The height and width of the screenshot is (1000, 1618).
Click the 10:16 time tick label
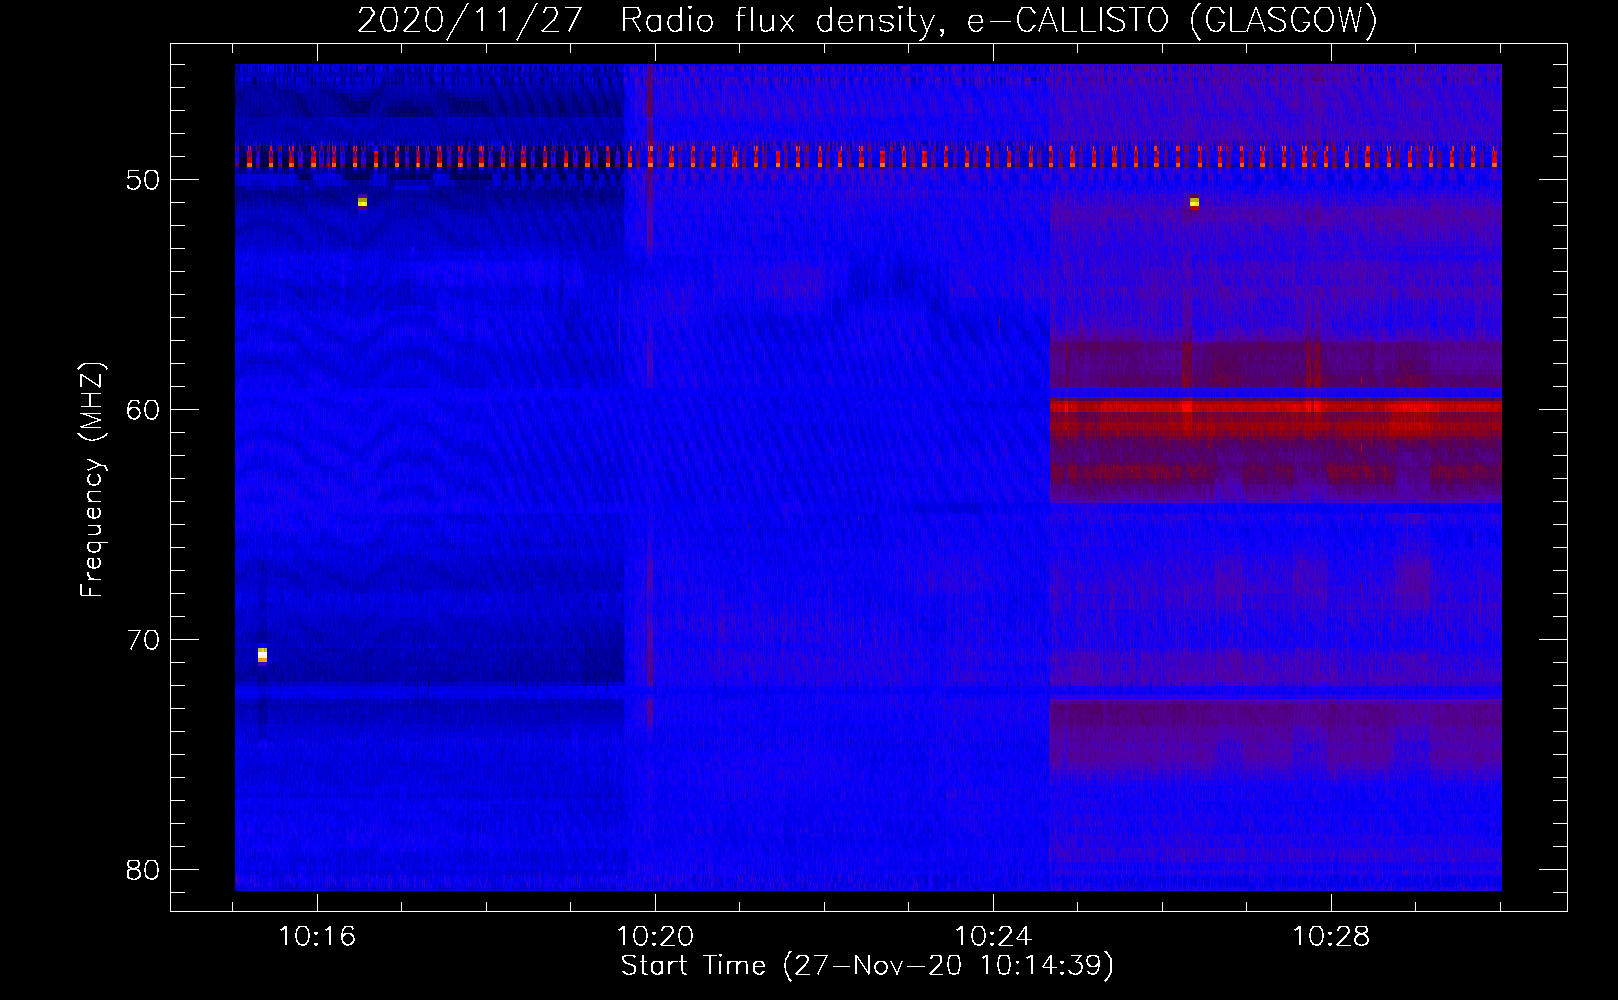[317, 936]
